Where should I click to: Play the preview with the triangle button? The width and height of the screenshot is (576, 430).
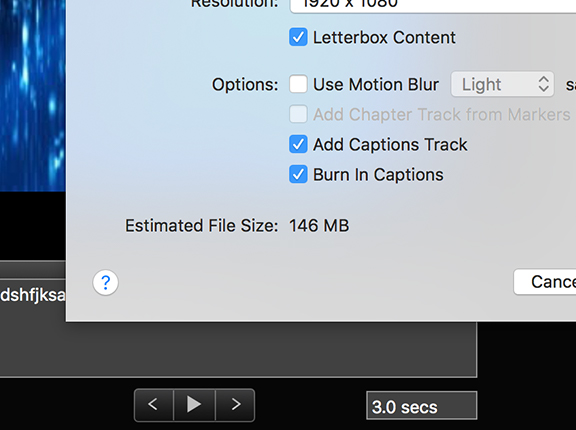(194, 405)
